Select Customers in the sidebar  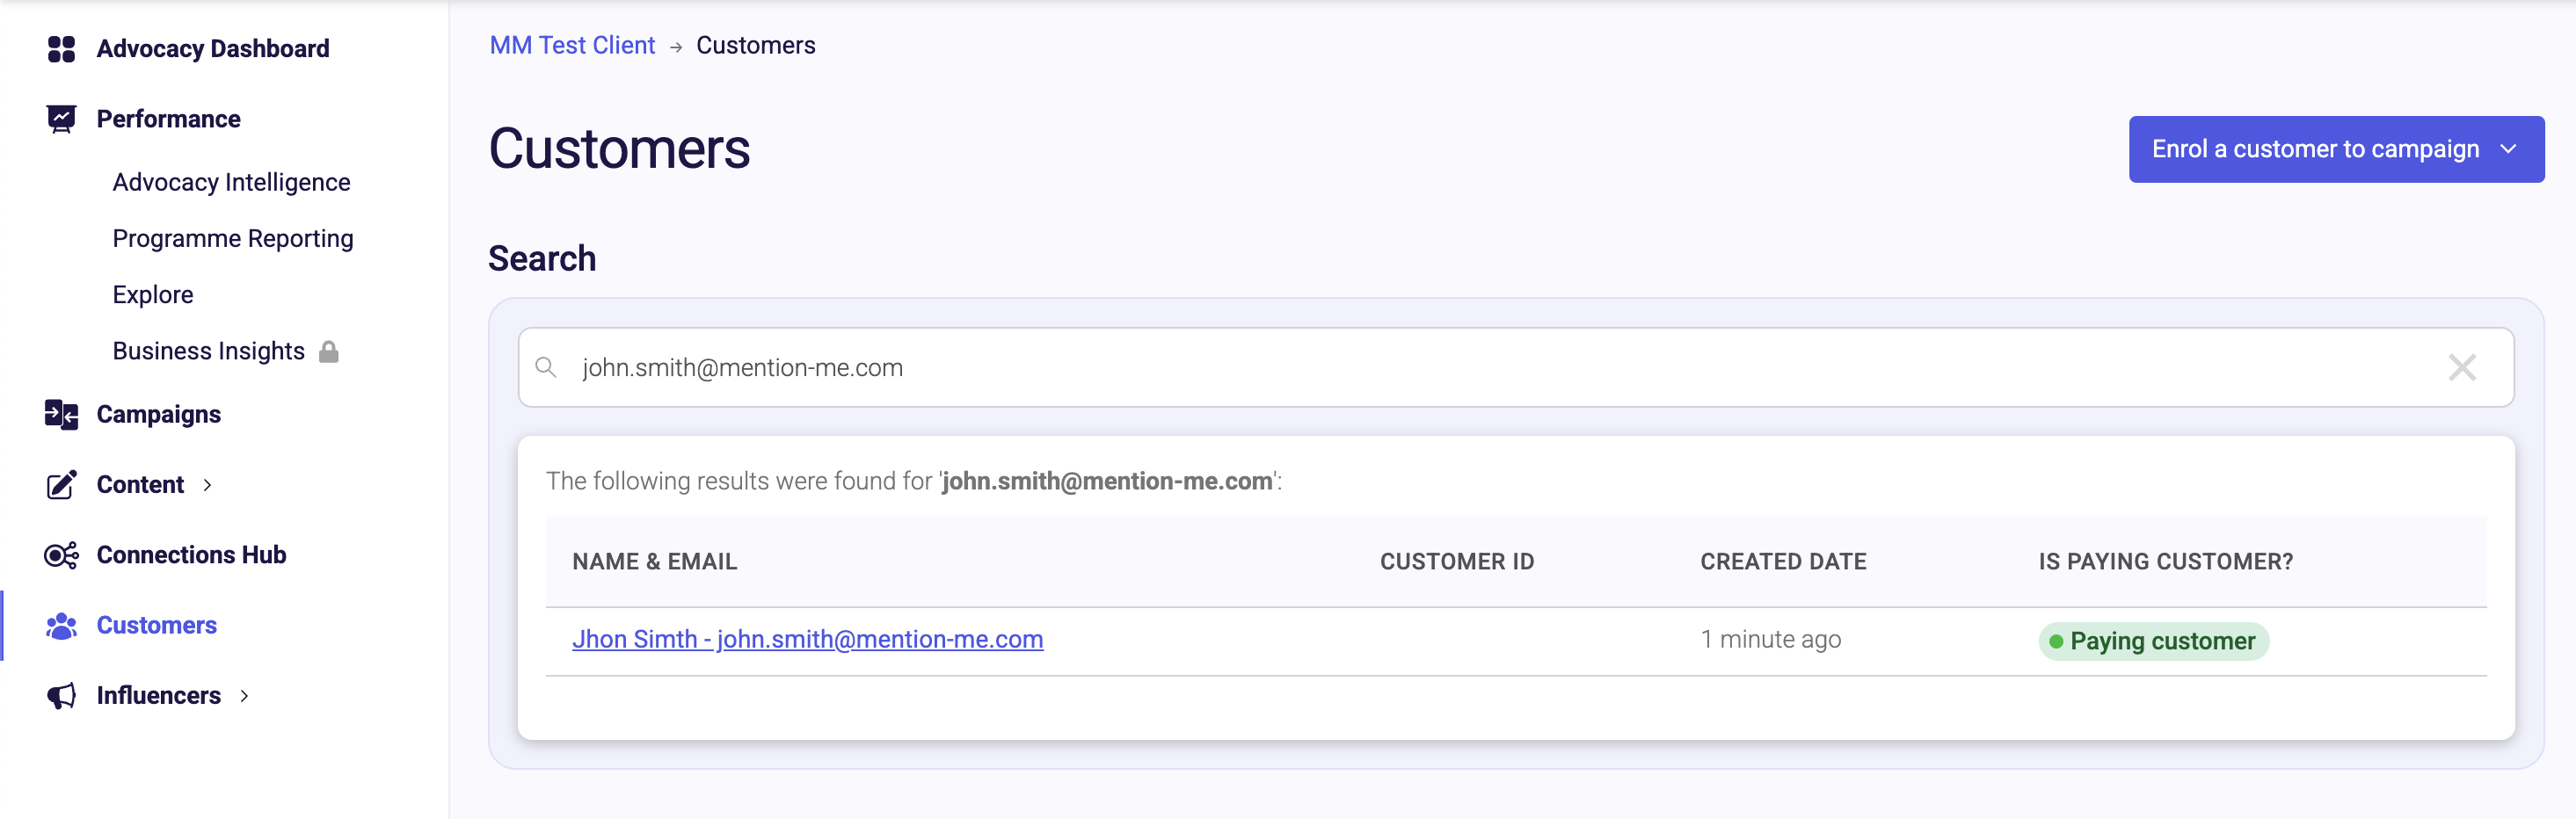[156, 626]
